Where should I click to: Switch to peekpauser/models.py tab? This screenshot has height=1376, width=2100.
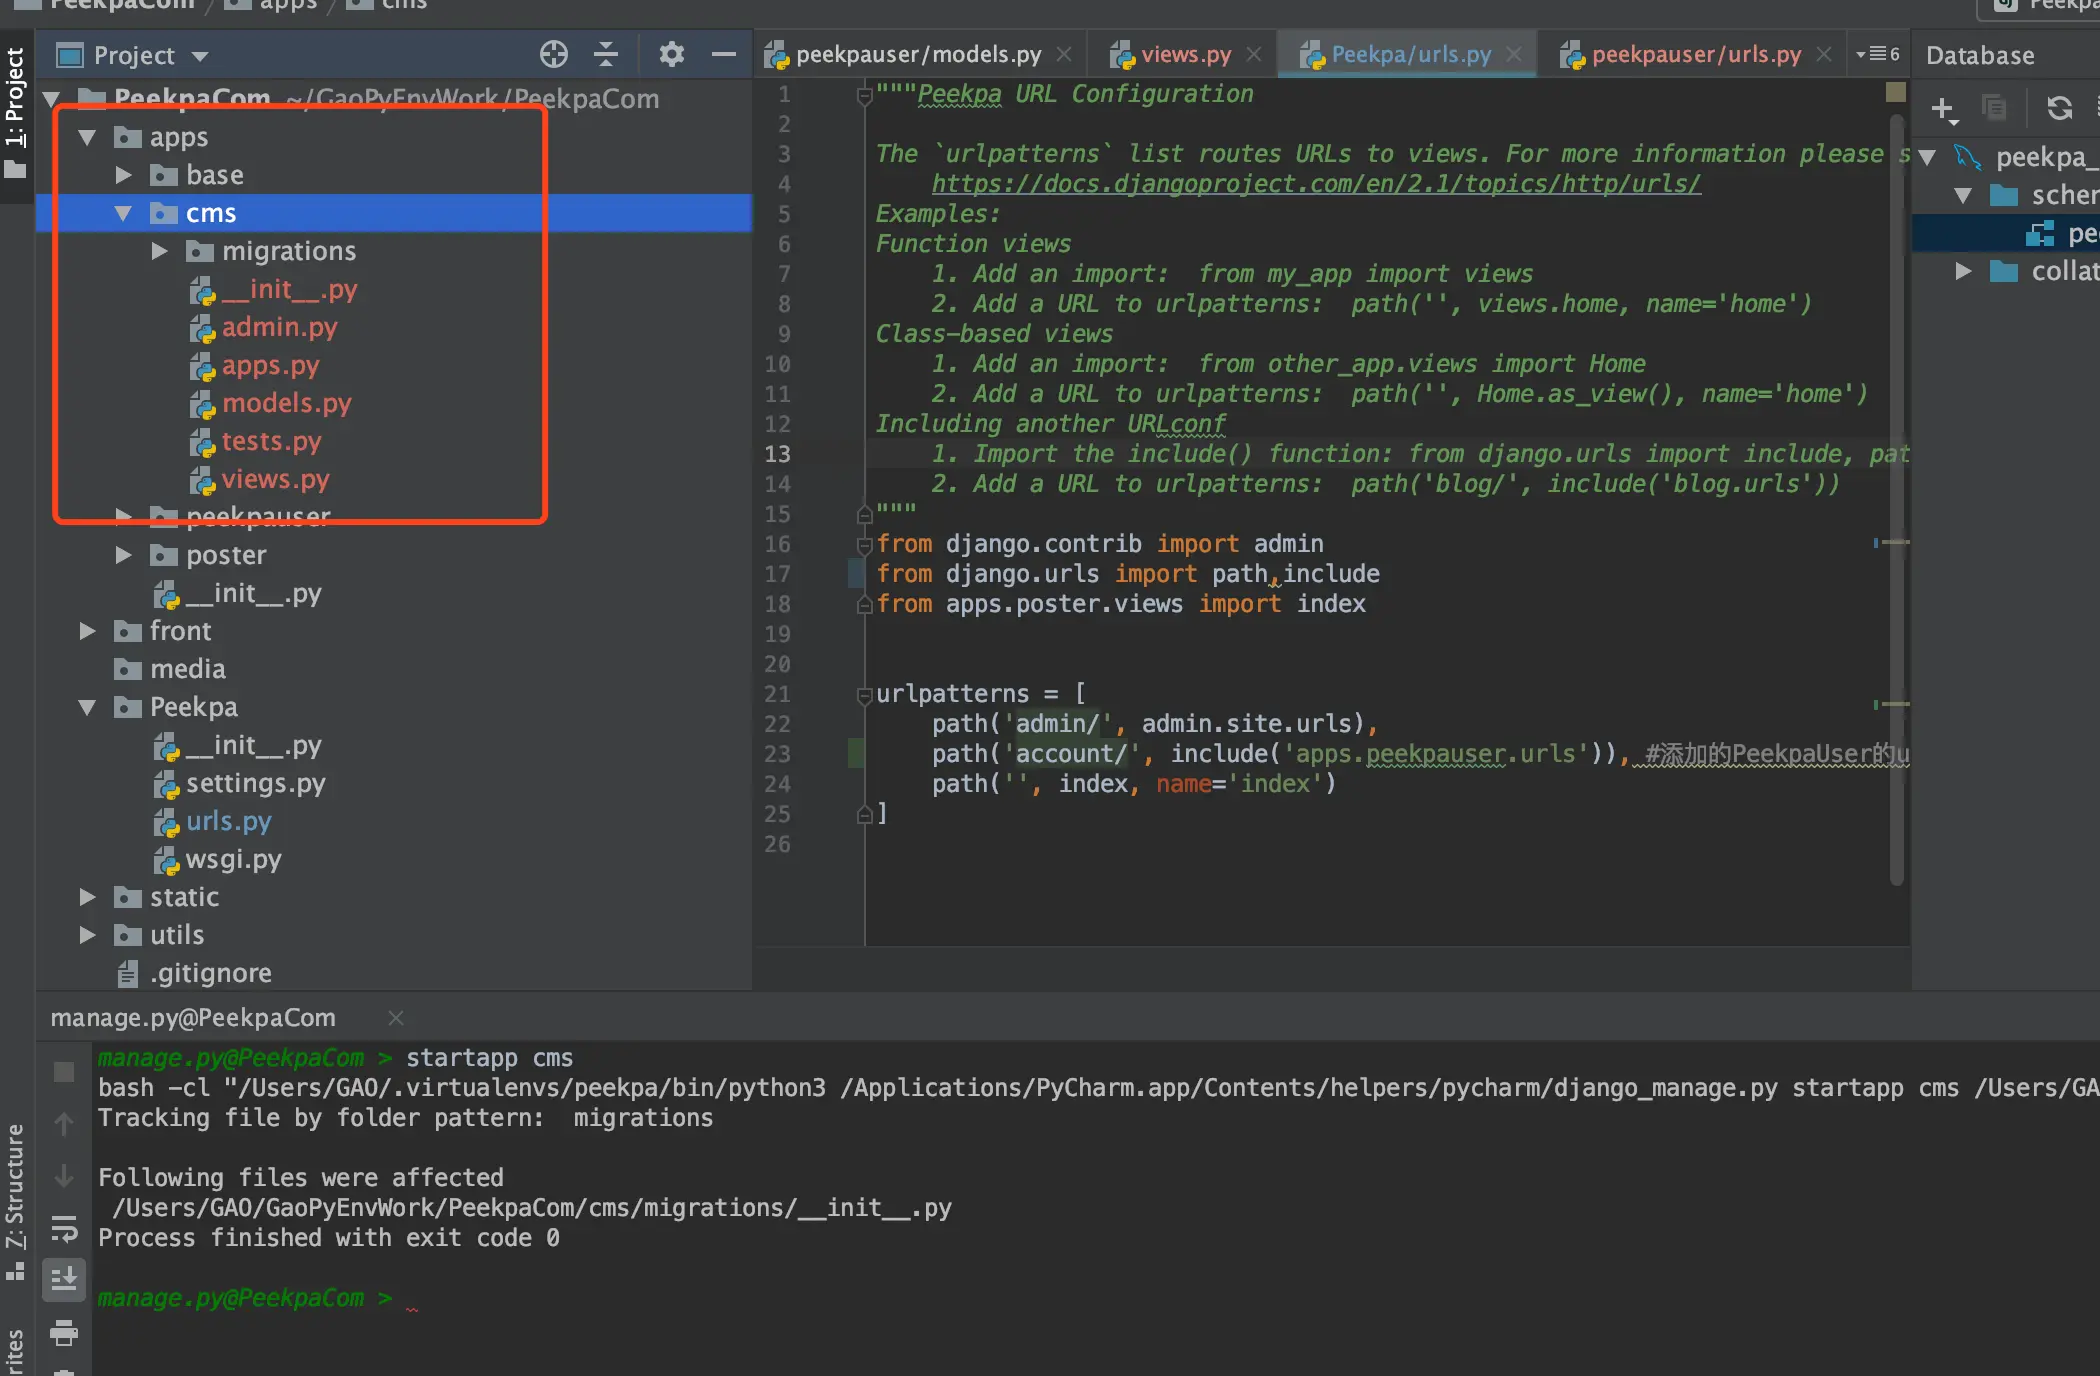(917, 55)
